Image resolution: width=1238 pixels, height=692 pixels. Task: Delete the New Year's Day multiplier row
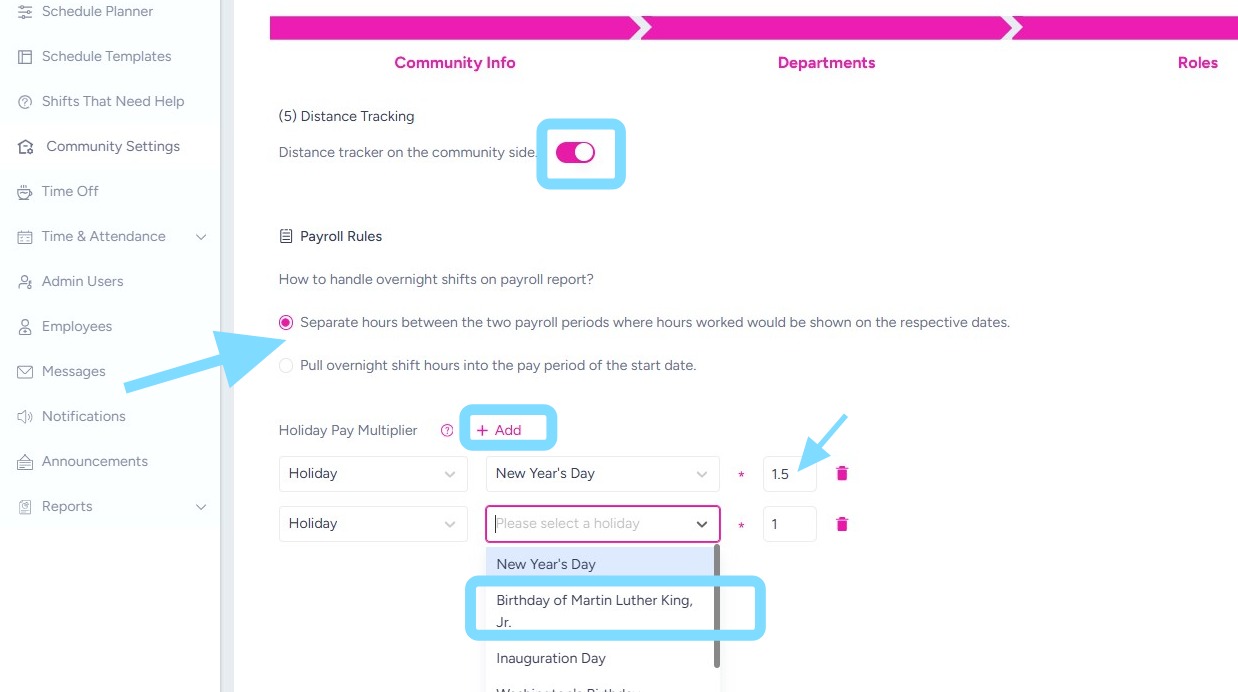tap(842, 473)
